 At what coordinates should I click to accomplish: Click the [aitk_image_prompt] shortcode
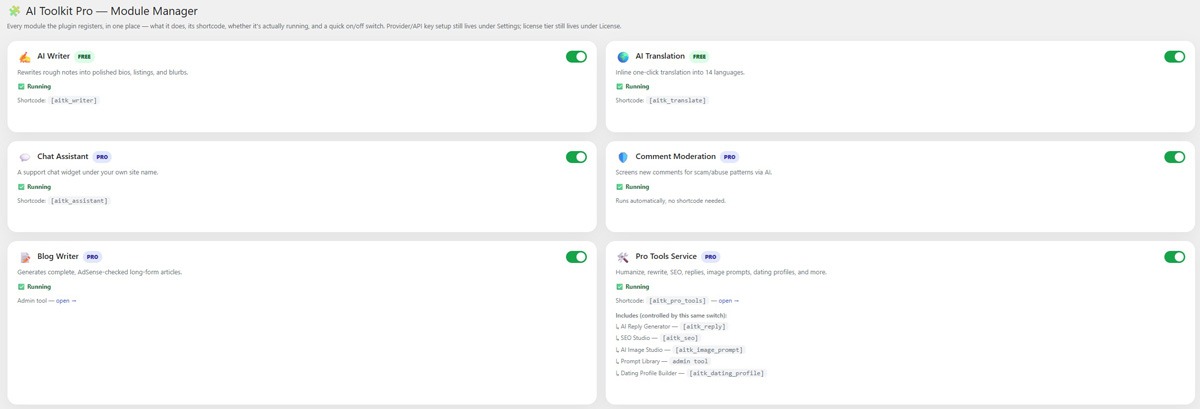709,350
